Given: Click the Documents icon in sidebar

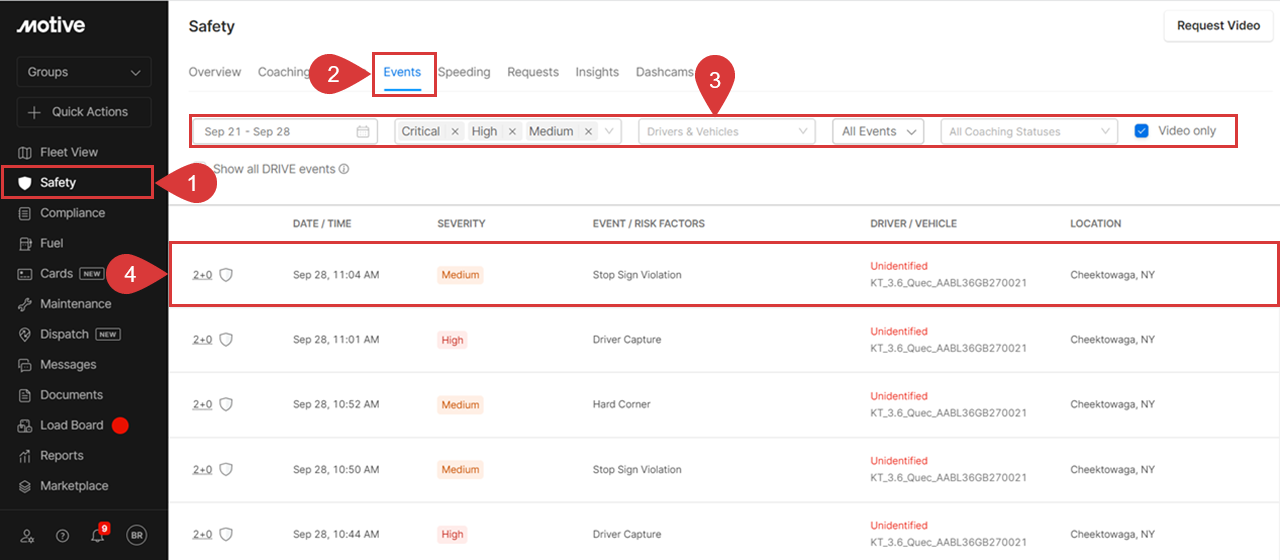Looking at the screenshot, I should coord(26,395).
